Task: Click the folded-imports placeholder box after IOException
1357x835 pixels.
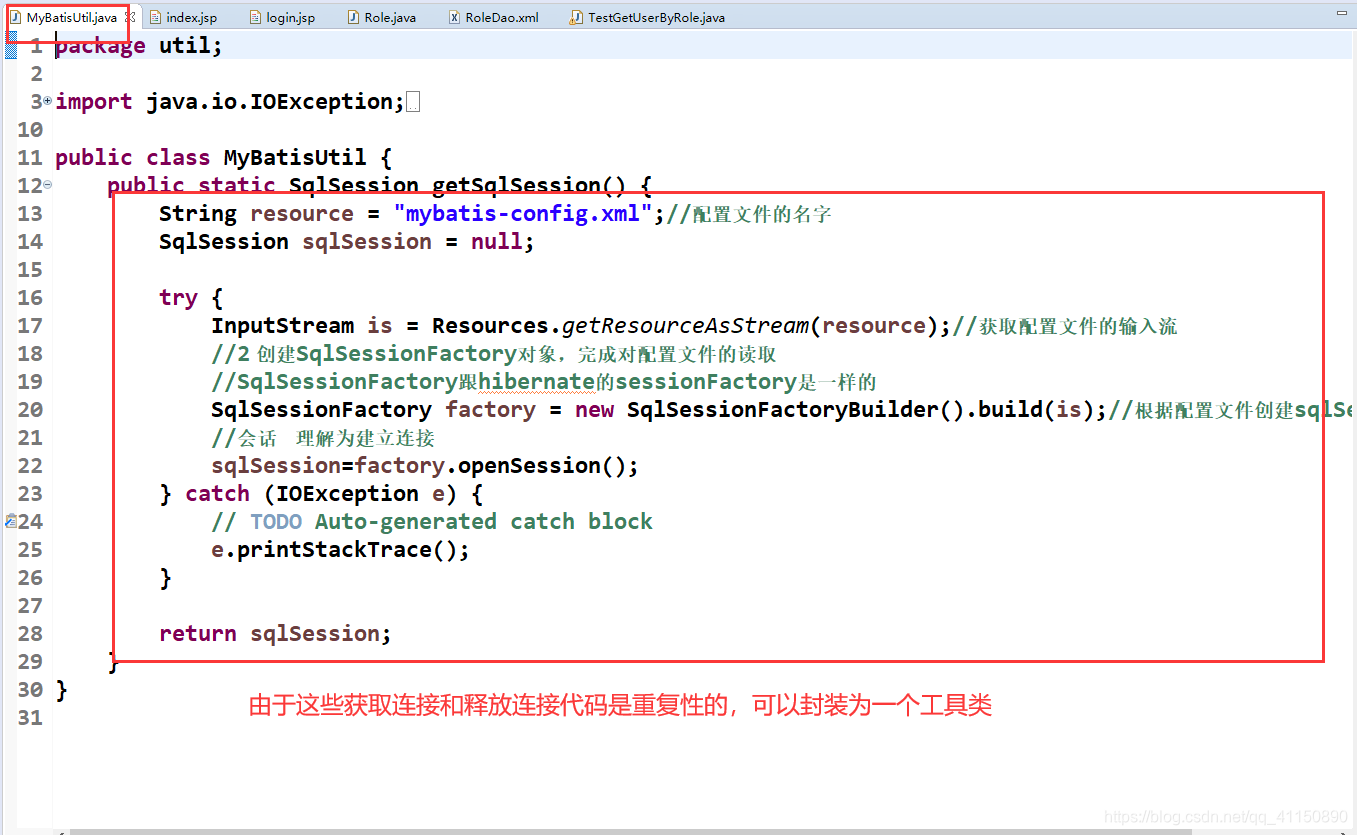Action: pos(414,102)
